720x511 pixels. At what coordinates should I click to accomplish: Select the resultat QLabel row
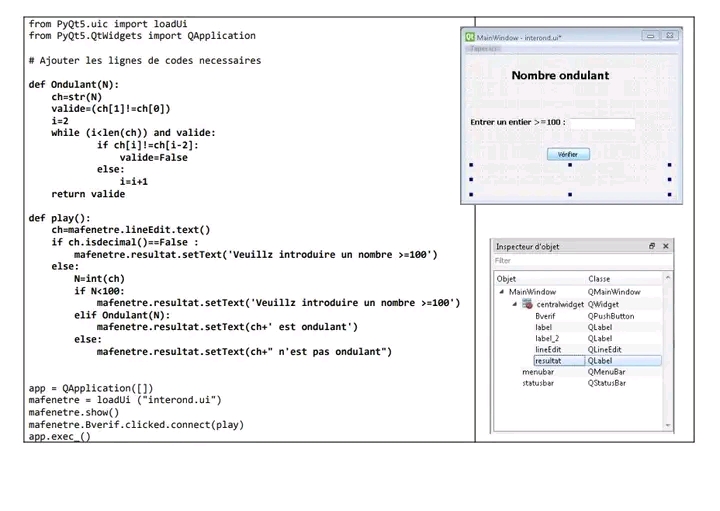tap(548, 361)
